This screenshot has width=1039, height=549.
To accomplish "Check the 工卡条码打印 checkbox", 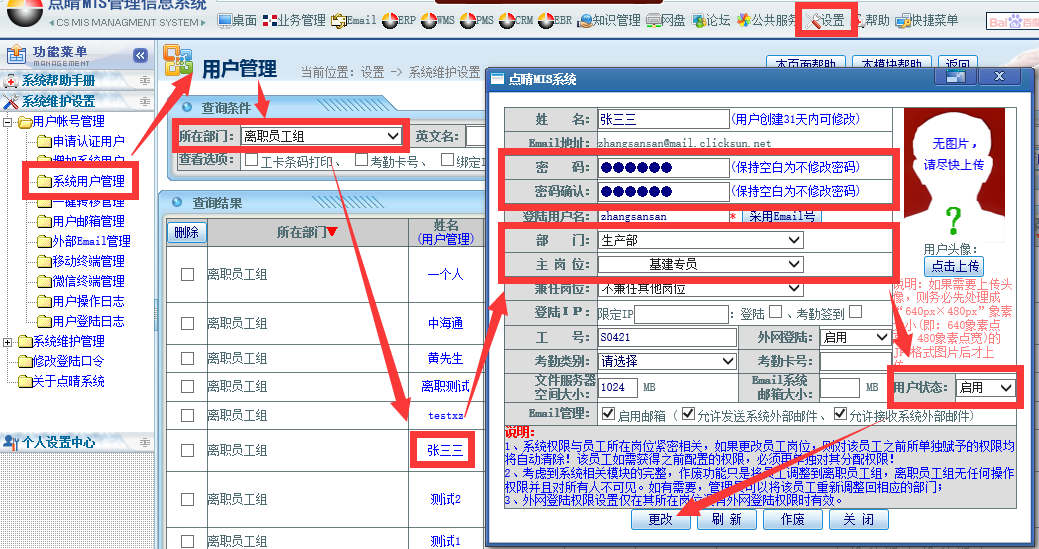I will (x=252, y=160).
